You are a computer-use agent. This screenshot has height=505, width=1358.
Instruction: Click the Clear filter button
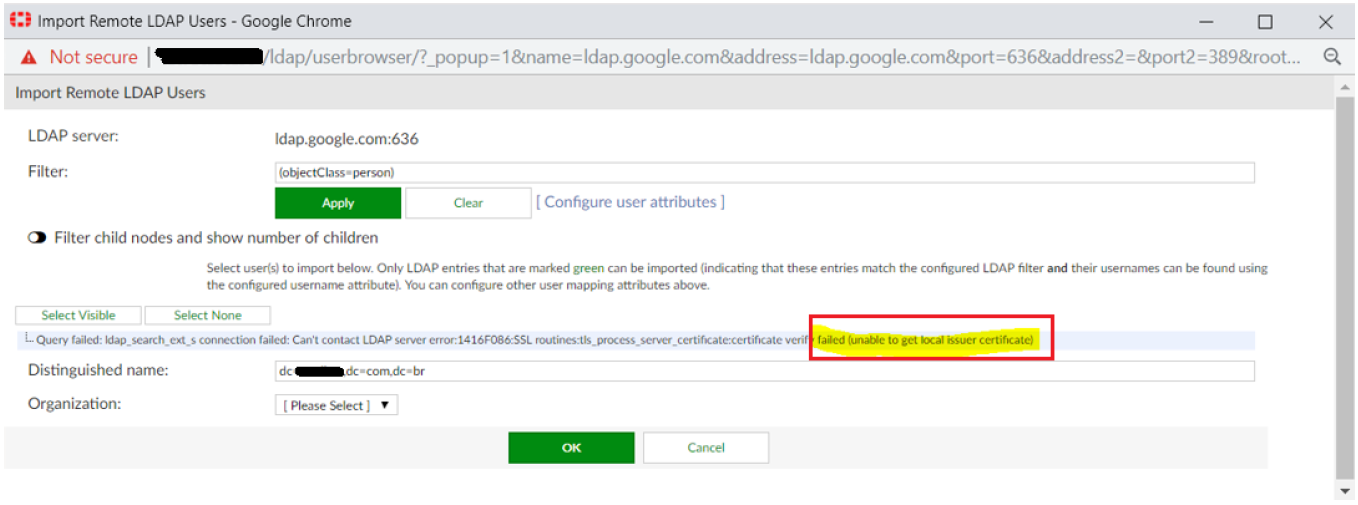click(468, 203)
